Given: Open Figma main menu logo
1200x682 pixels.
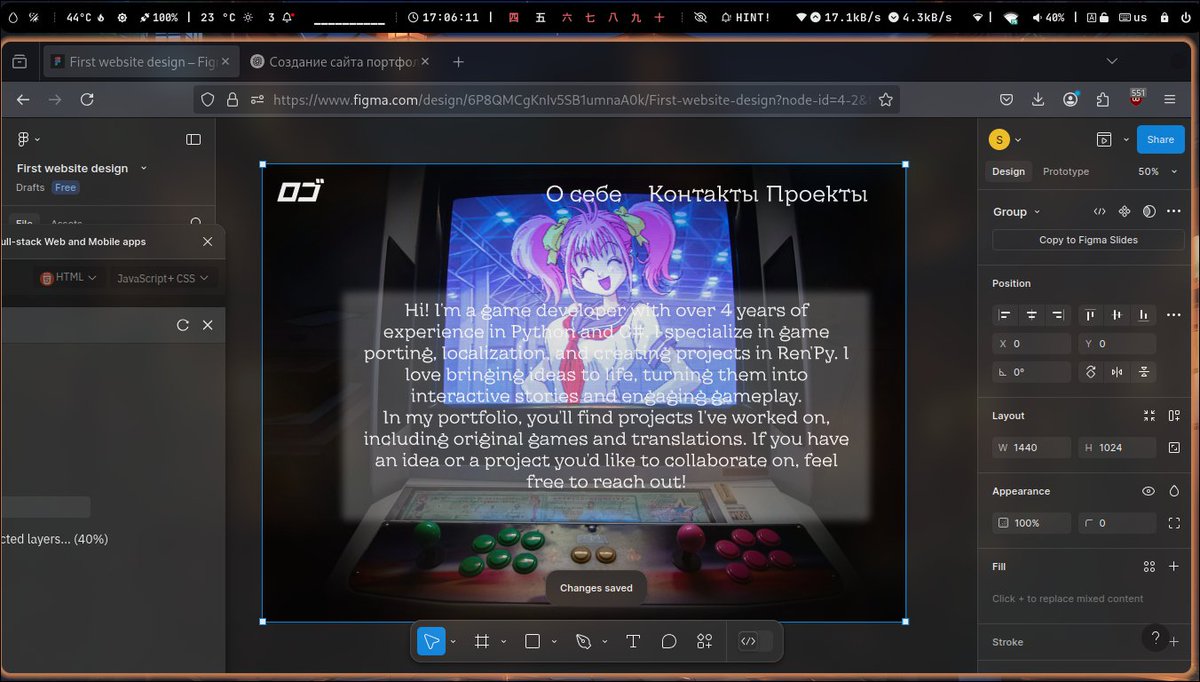Looking at the screenshot, I should [x=28, y=140].
